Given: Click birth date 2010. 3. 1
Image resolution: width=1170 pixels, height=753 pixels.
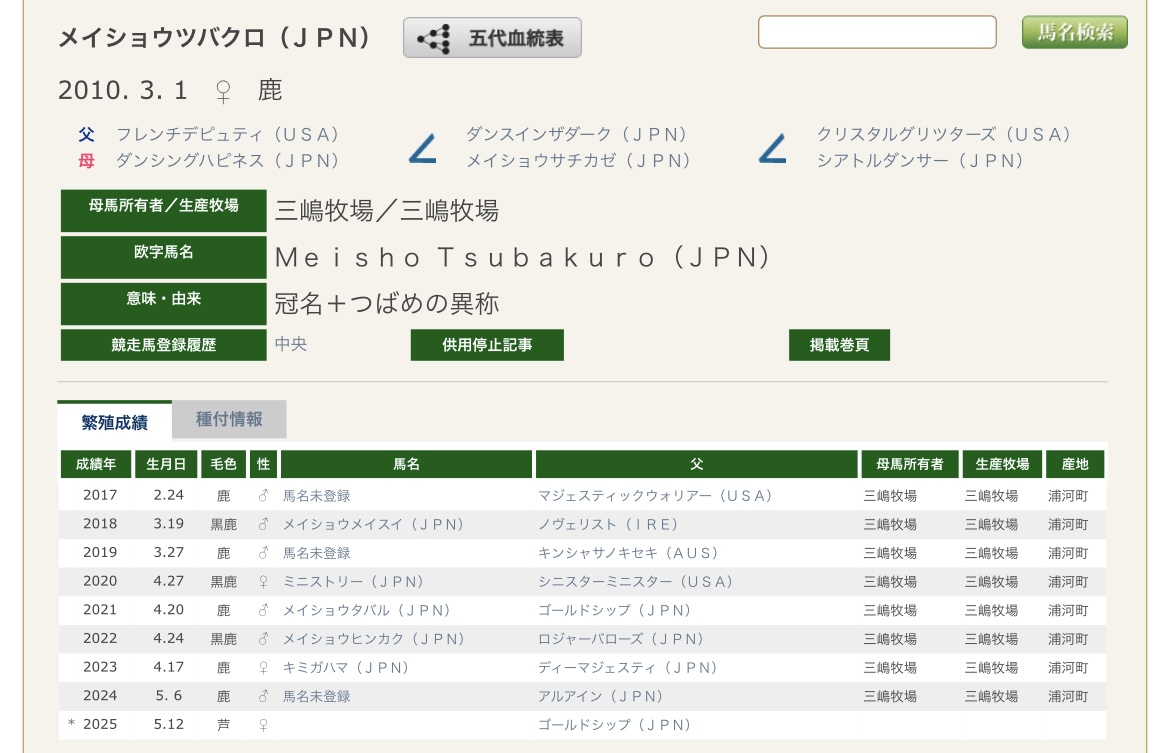Looking at the screenshot, I should 123,90.
